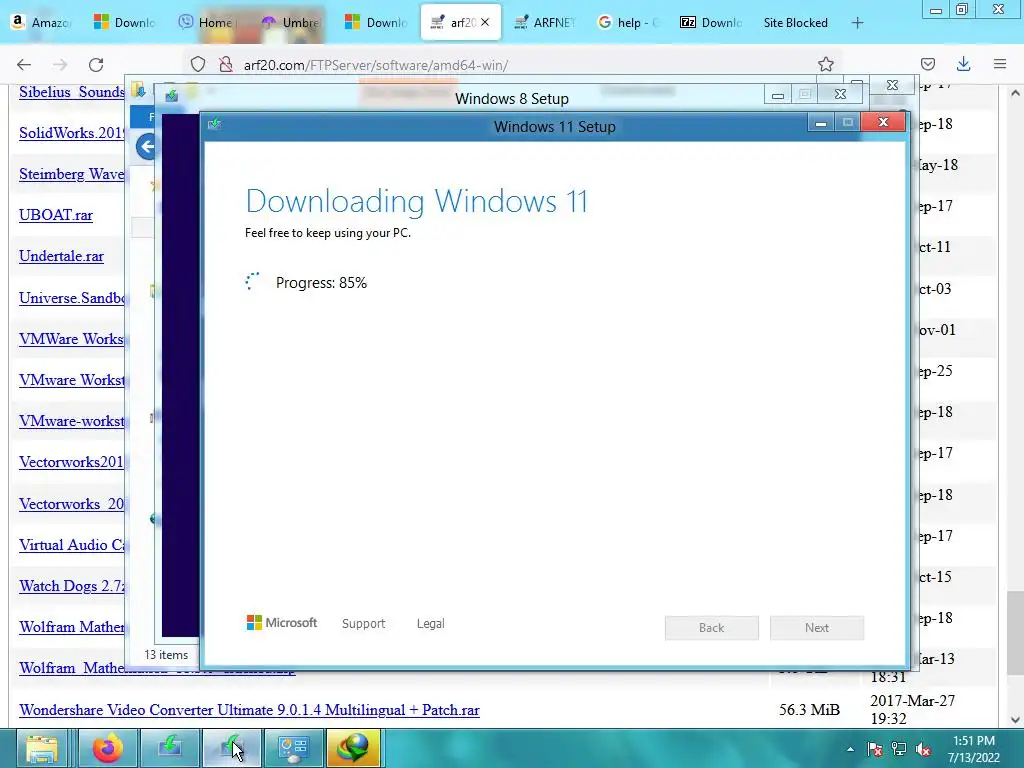Reload the current page
This screenshot has height=768, width=1024.
(x=96, y=64)
